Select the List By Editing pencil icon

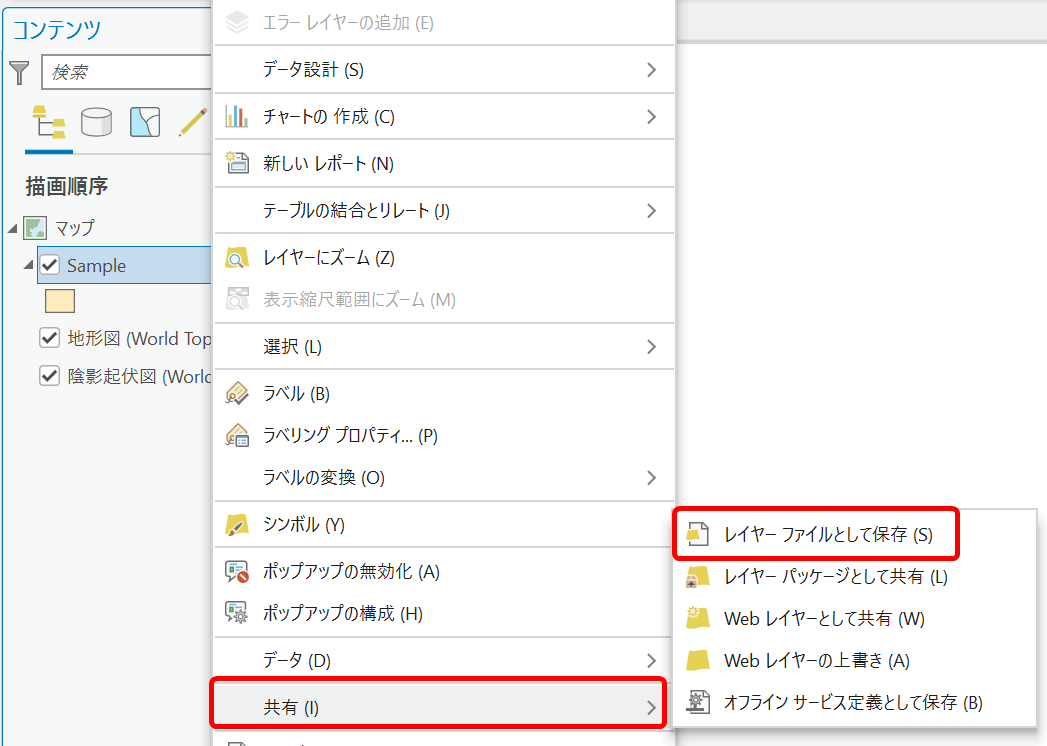click(x=192, y=122)
